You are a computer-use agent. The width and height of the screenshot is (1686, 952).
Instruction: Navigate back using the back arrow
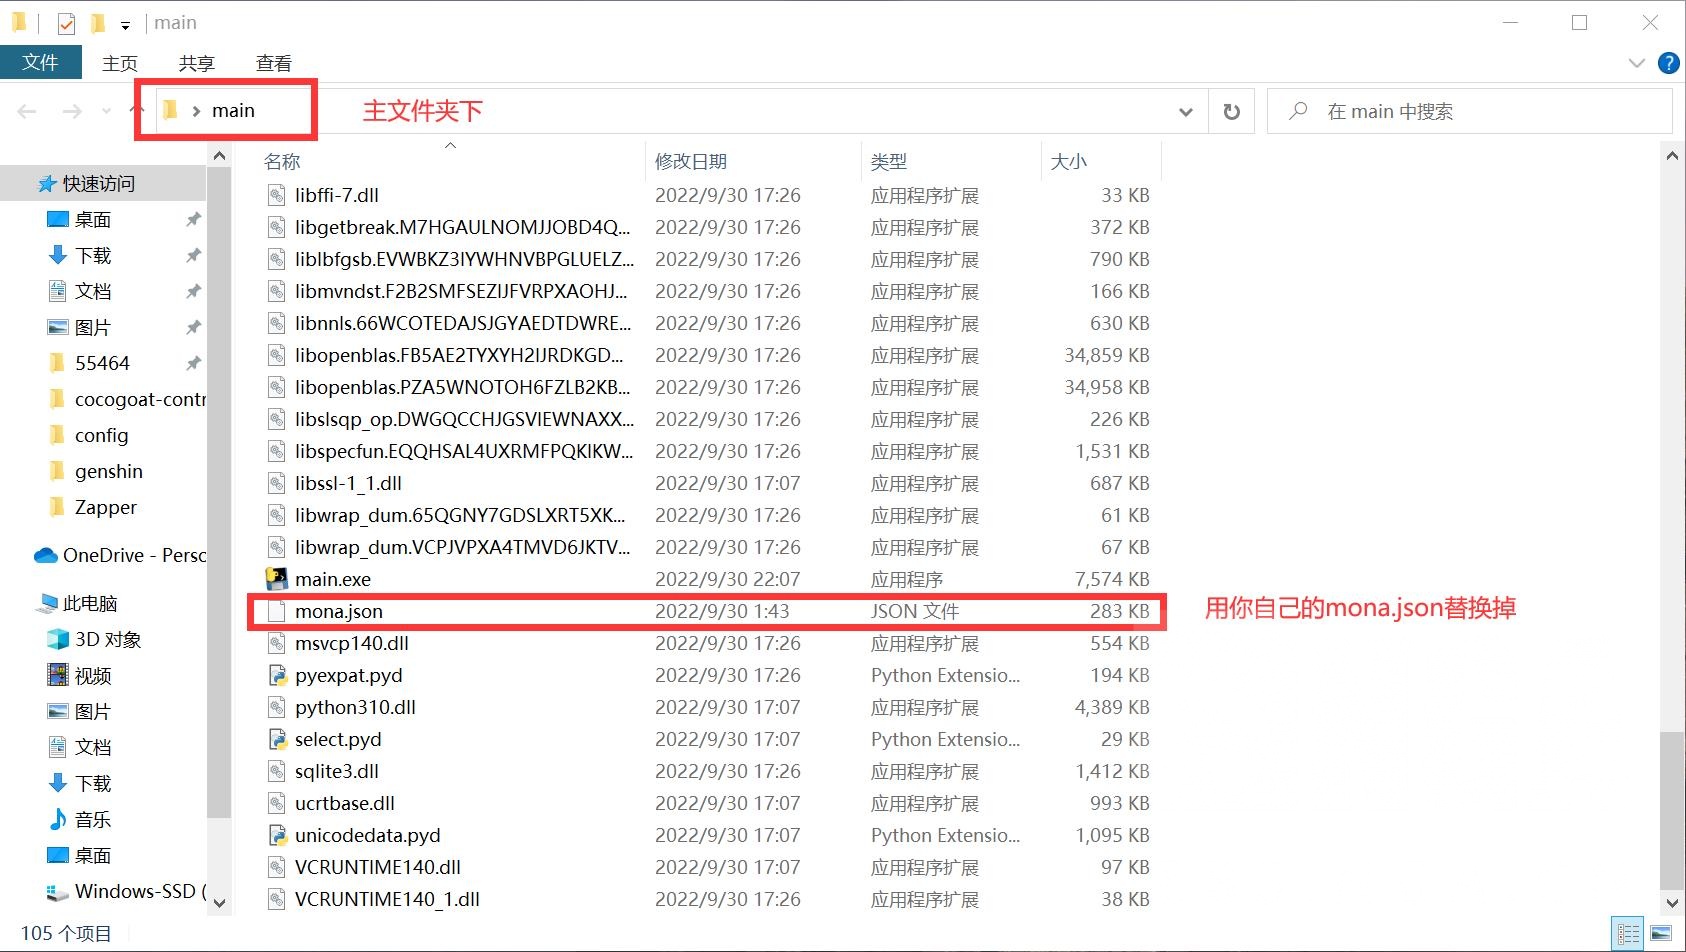coord(25,111)
